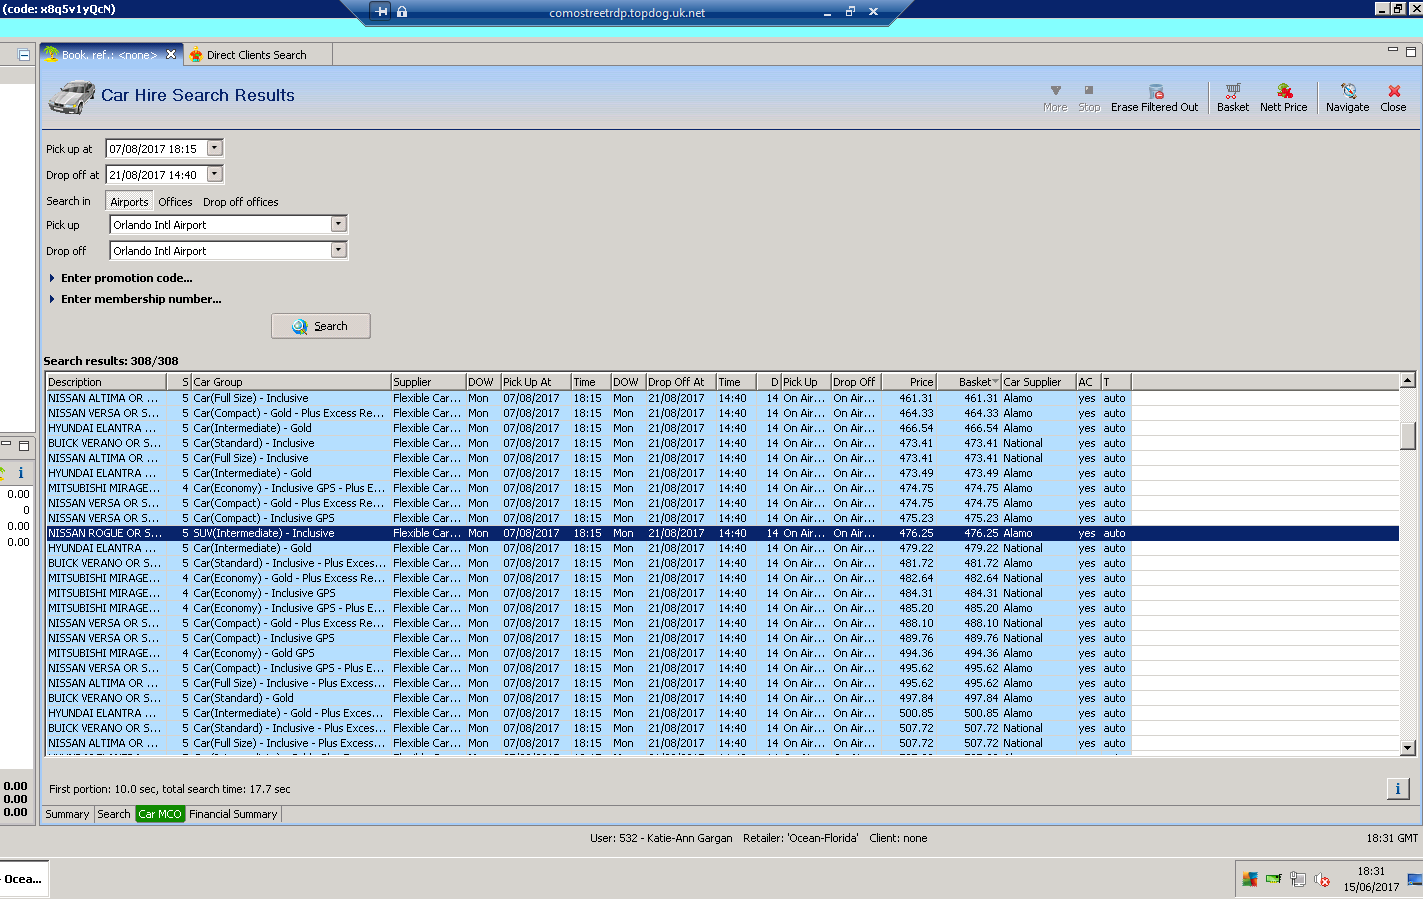The image size is (1423, 899).
Task: Open the Pick up airport dropdown
Action: (338, 225)
